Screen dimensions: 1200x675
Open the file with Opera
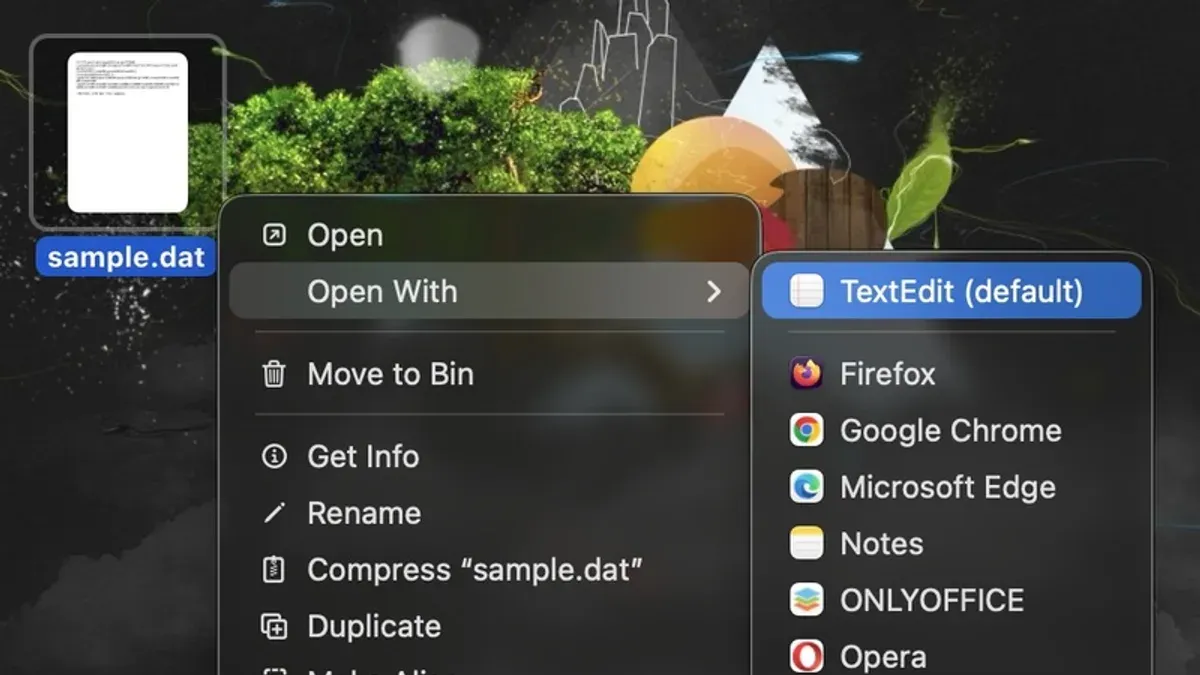(x=951, y=655)
